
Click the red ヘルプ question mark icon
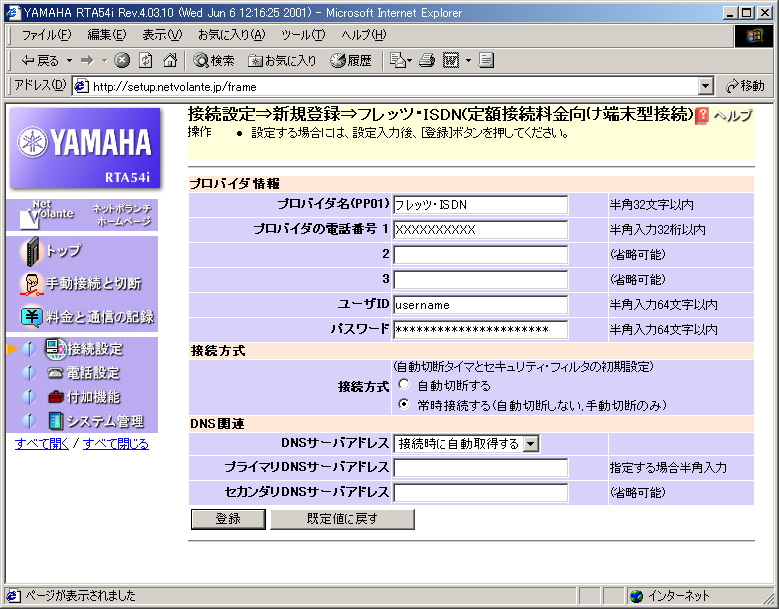click(702, 115)
